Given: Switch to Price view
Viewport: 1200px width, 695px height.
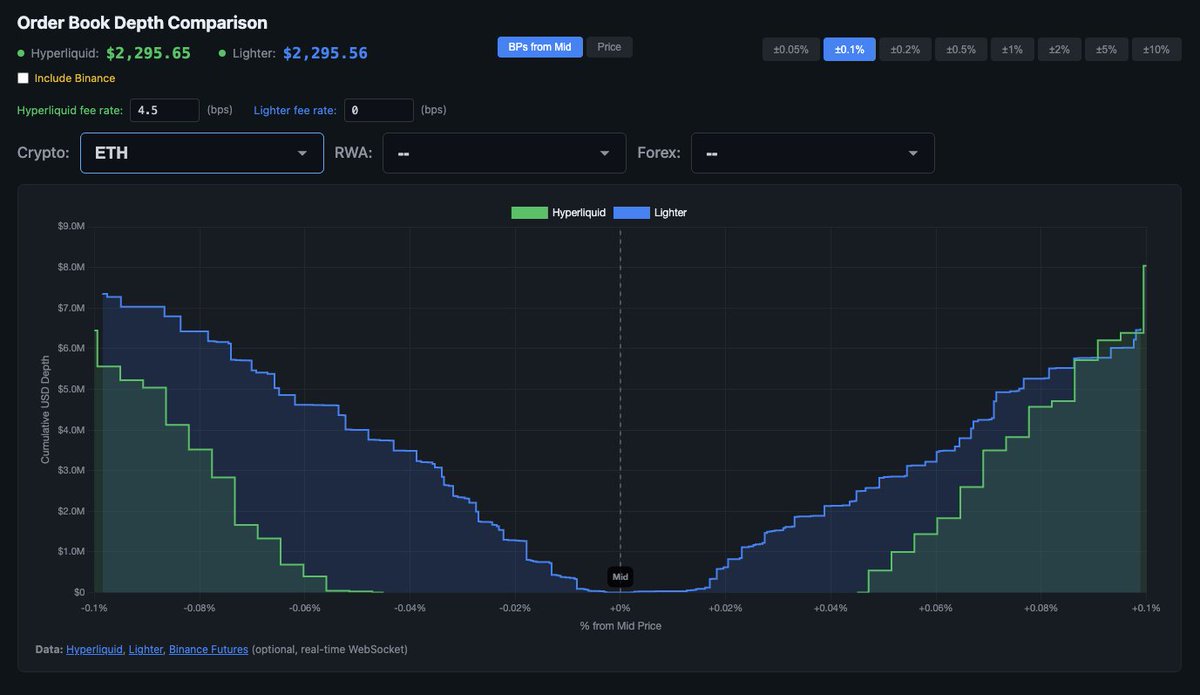Looking at the screenshot, I should point(609,47).
